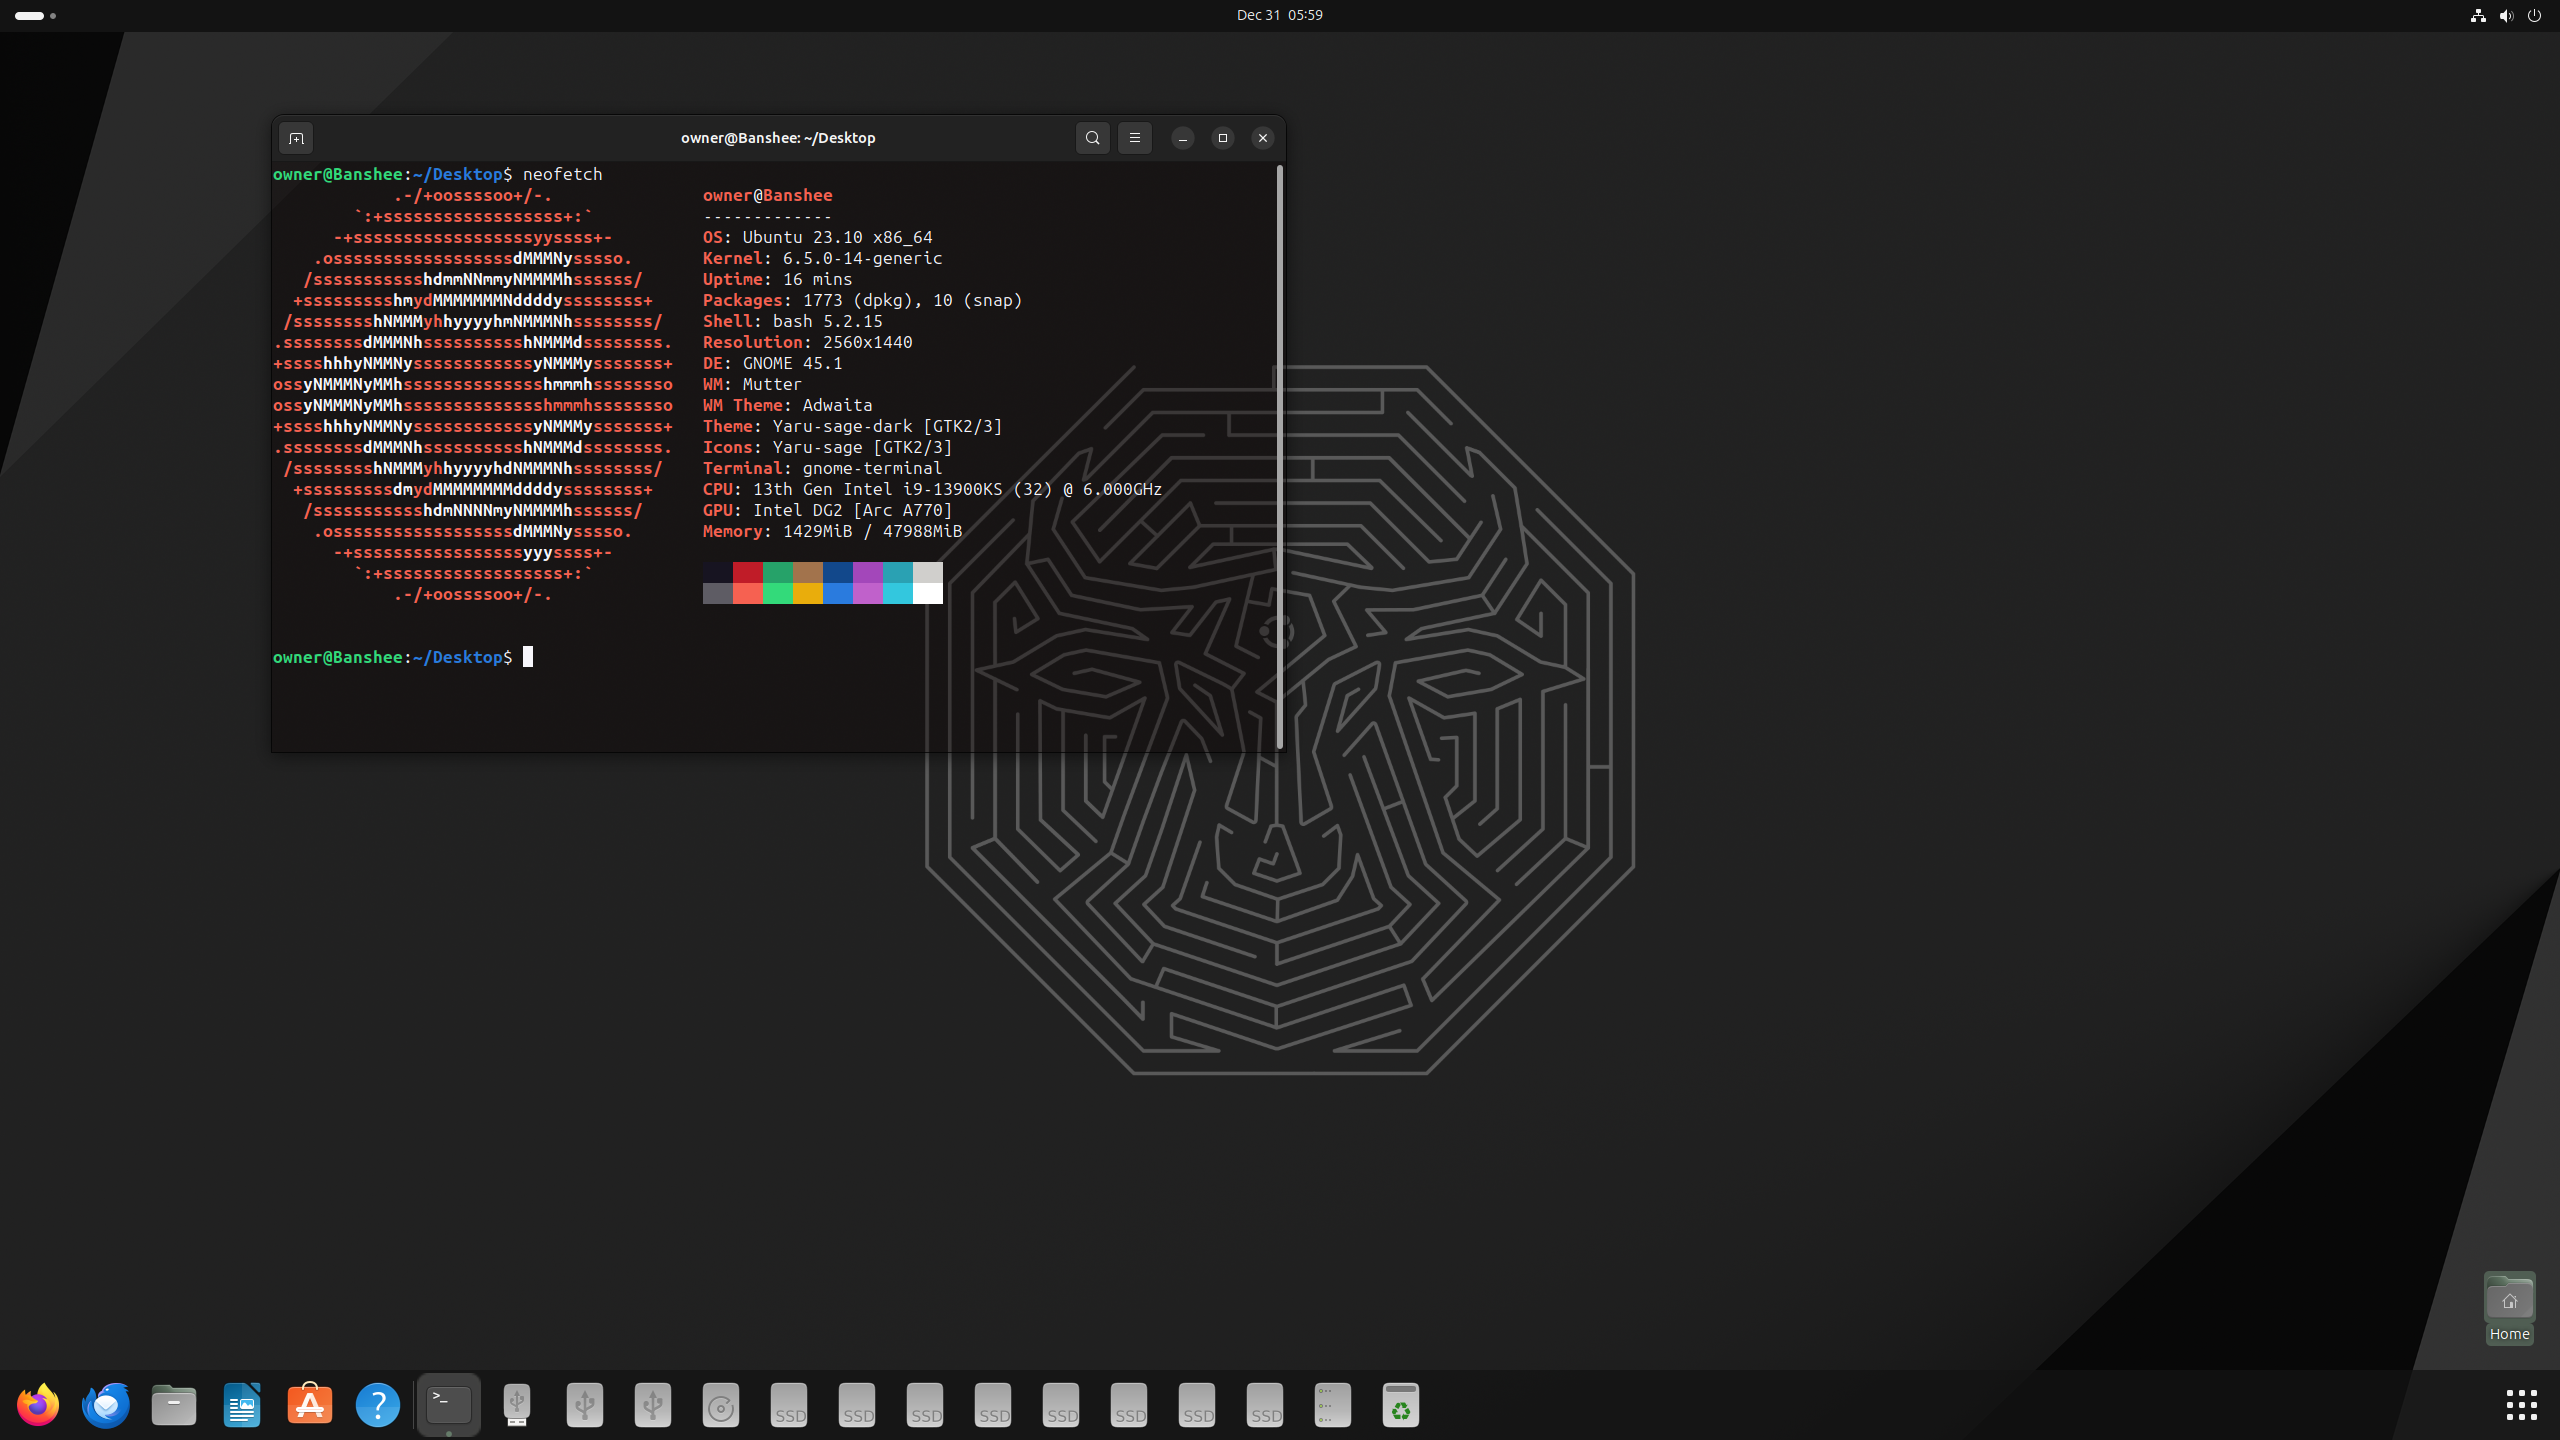Click the cursor at the empty terminal prompt

[x=528, y=657]
